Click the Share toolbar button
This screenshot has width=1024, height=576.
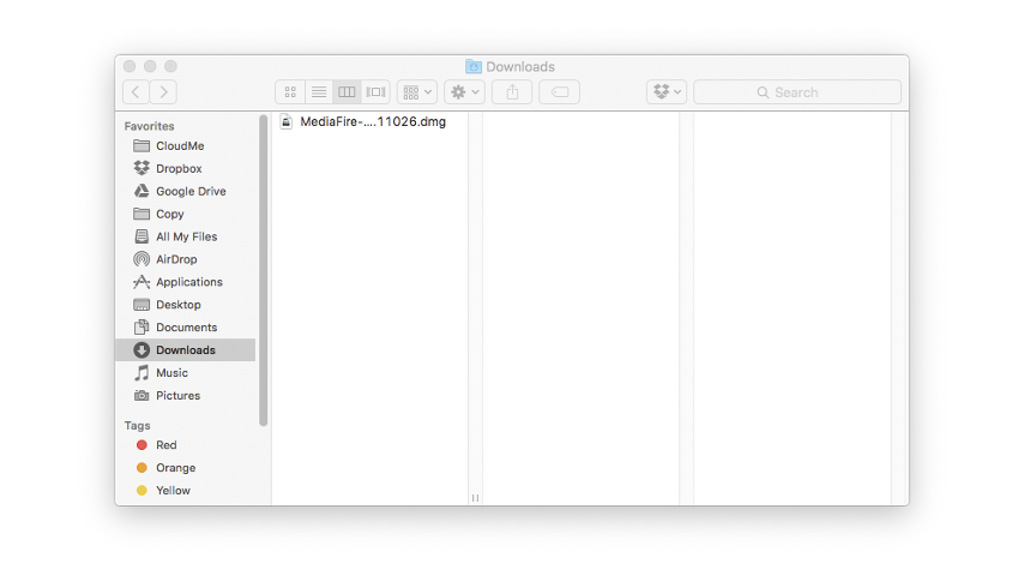click(512, 92)
